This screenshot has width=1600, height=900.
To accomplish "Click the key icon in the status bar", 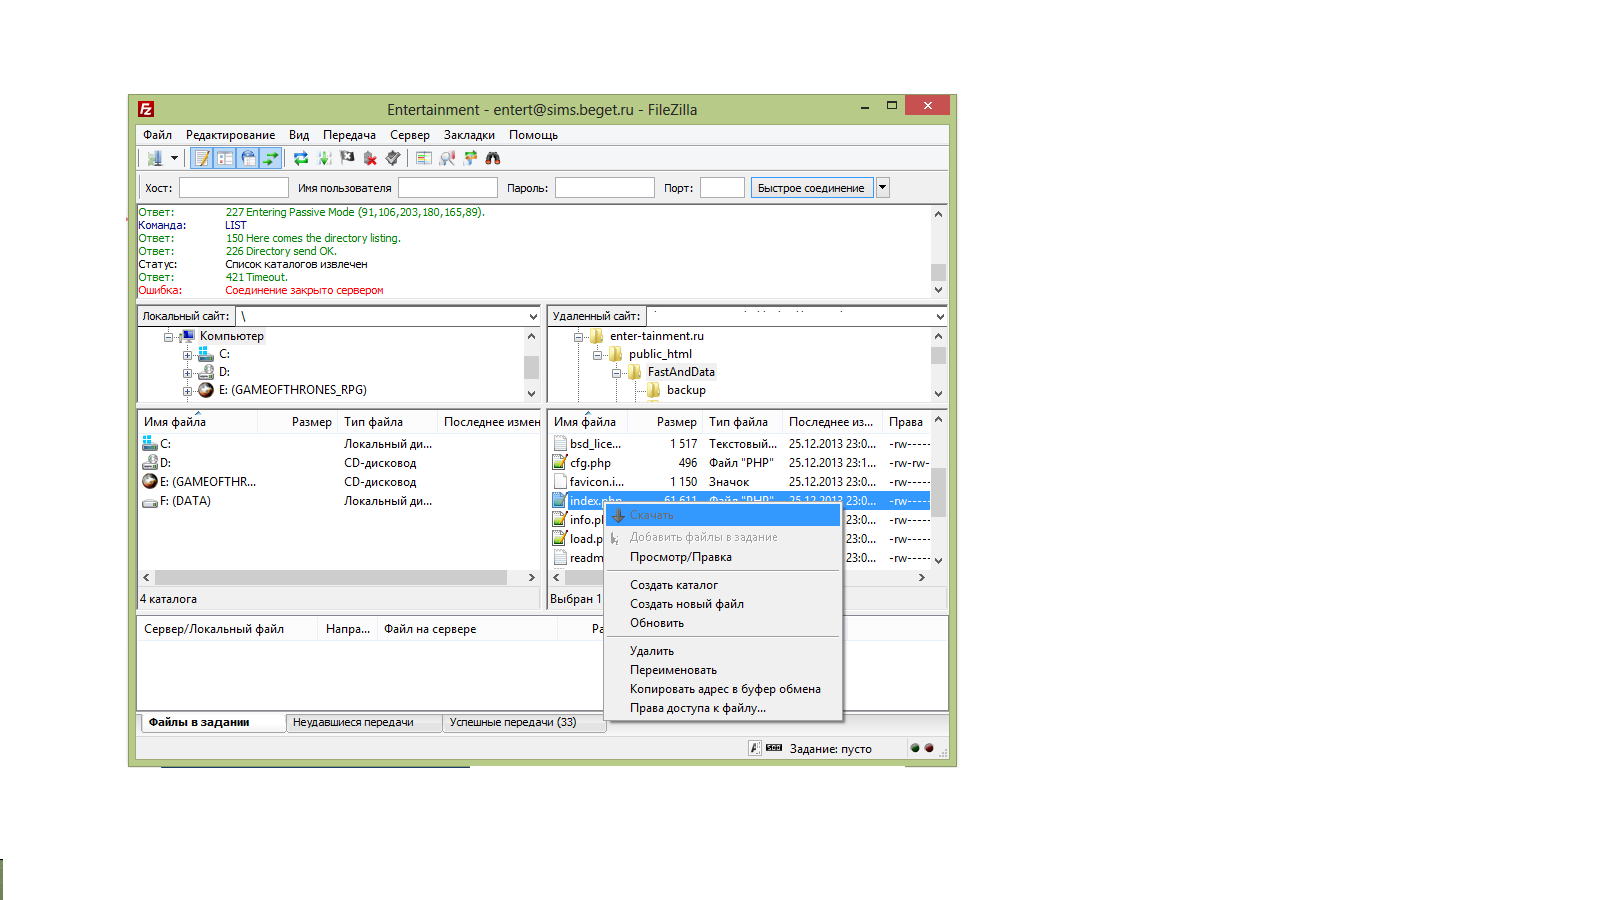I will pos(755,748).
